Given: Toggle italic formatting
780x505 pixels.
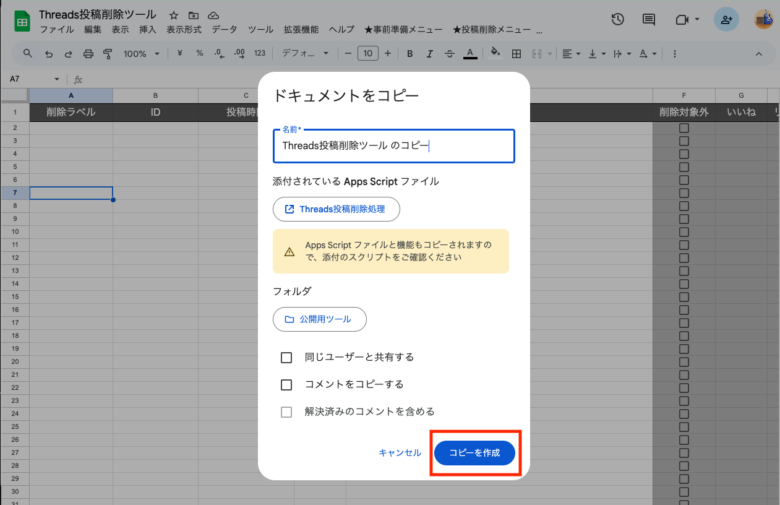Looking at the screenshot, I should [x=430, y=54].
